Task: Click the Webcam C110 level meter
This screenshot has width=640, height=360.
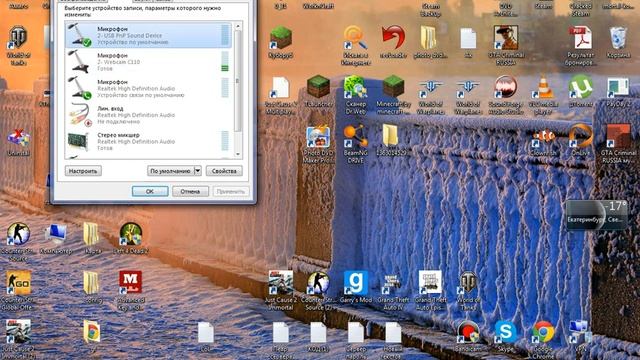Action: coord(225,62)
